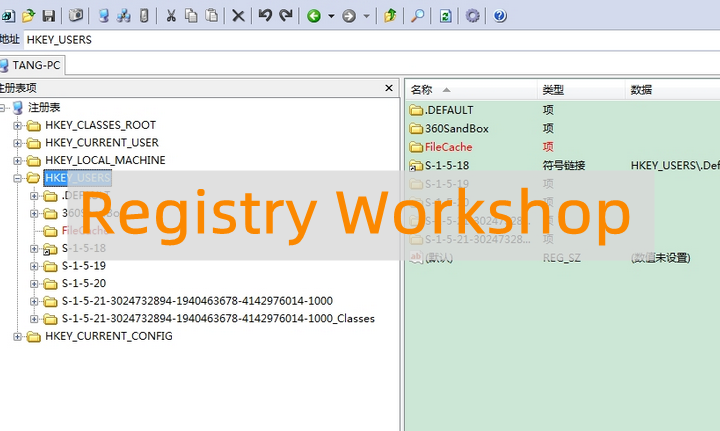Click the Refresh icon in toolbar
The height and width of the screenshot is (431, 720).
(445, 16)
